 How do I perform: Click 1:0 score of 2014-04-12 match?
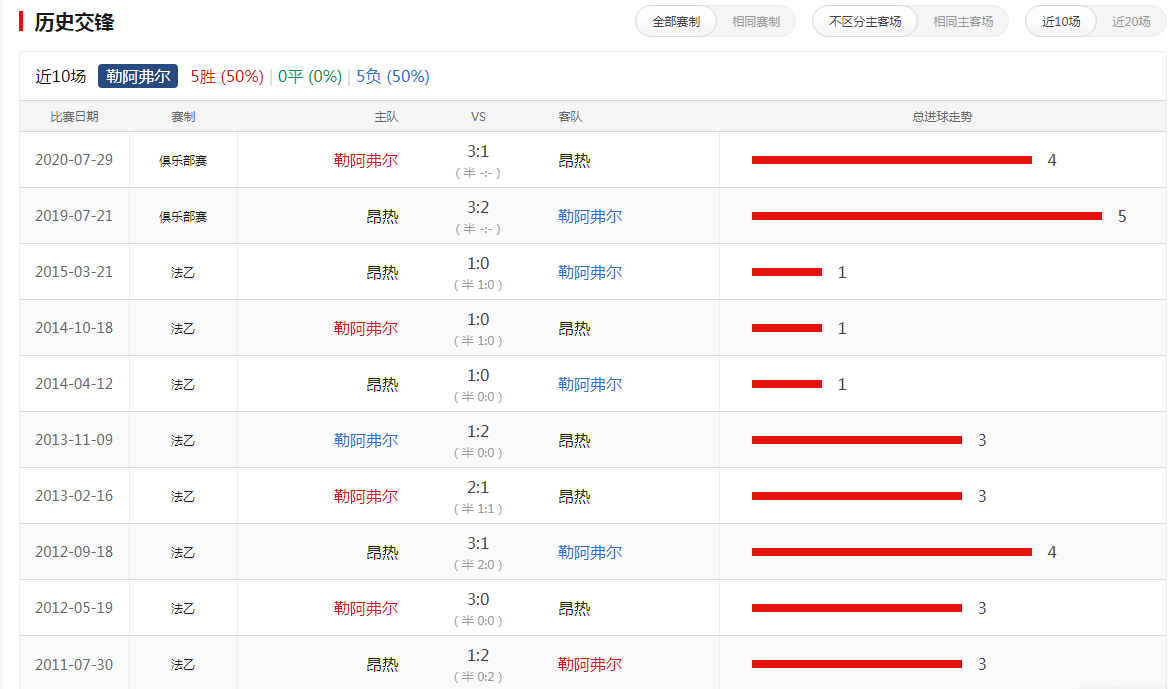click(478, 375)
